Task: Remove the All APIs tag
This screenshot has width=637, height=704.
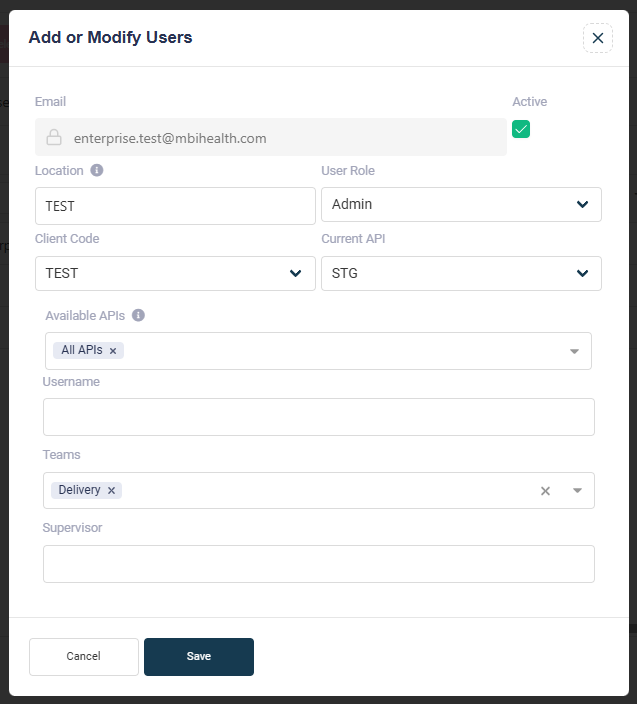Action: [113, 351]
